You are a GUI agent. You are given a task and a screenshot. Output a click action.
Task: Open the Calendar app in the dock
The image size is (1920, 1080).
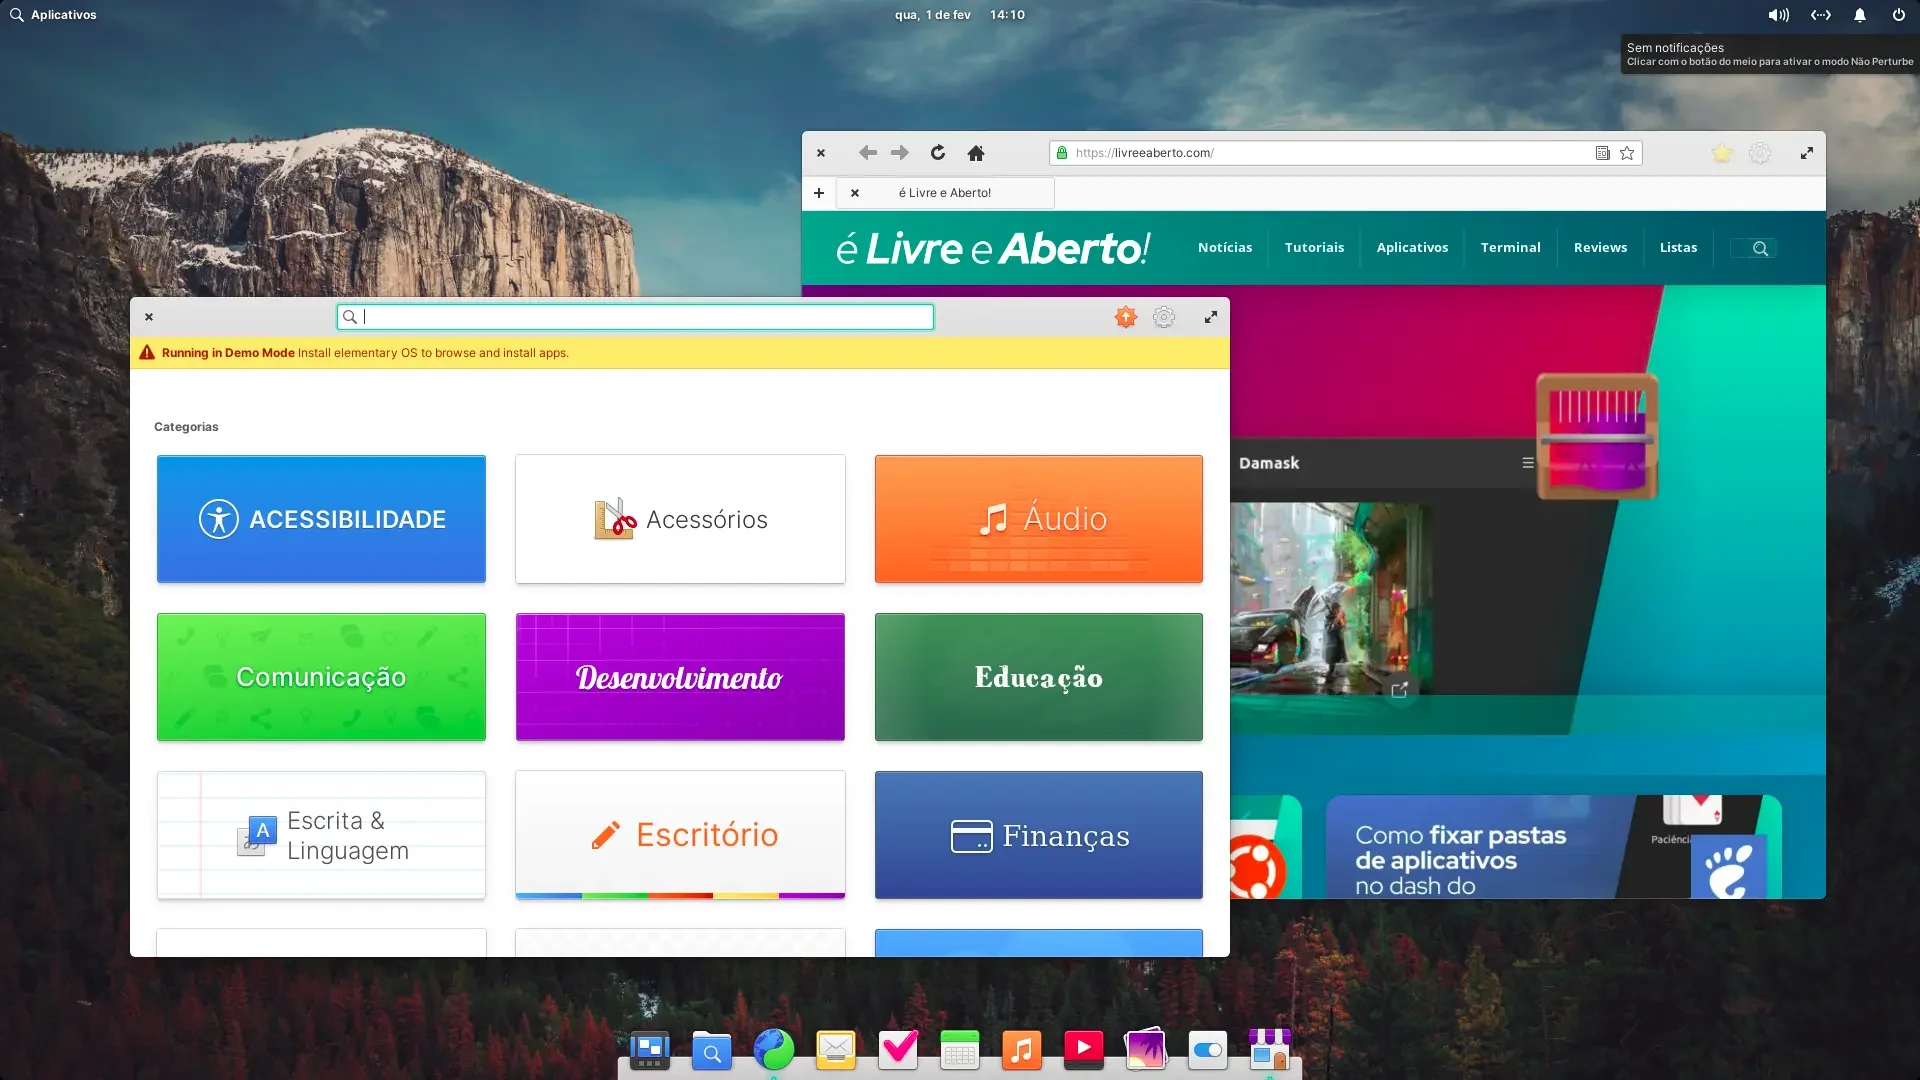[959, 1049]
